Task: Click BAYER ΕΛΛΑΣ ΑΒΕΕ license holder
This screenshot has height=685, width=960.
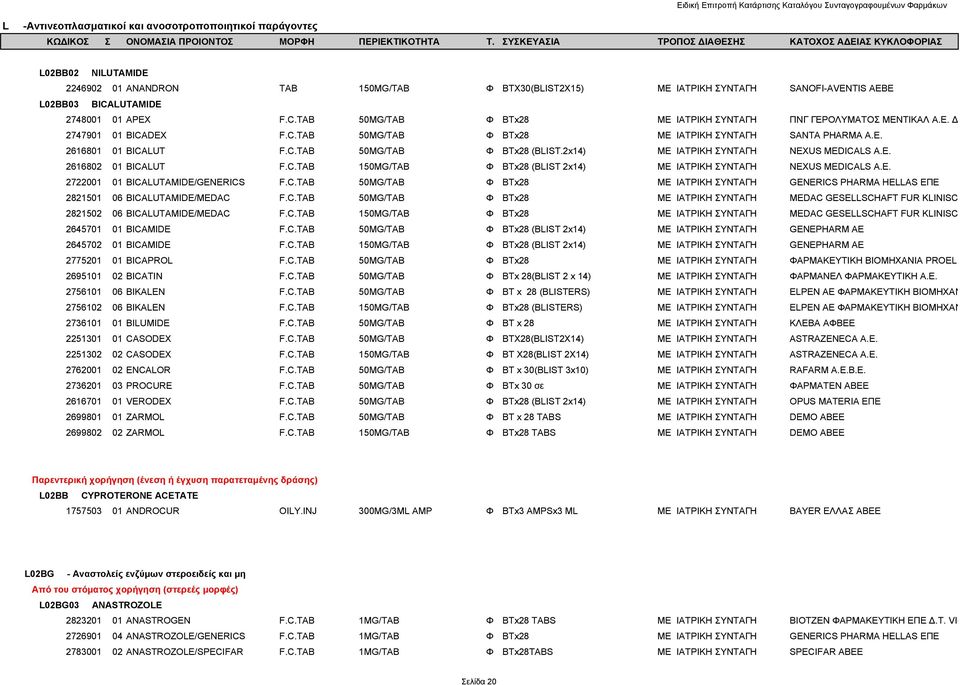Action: tap(835, 511)
